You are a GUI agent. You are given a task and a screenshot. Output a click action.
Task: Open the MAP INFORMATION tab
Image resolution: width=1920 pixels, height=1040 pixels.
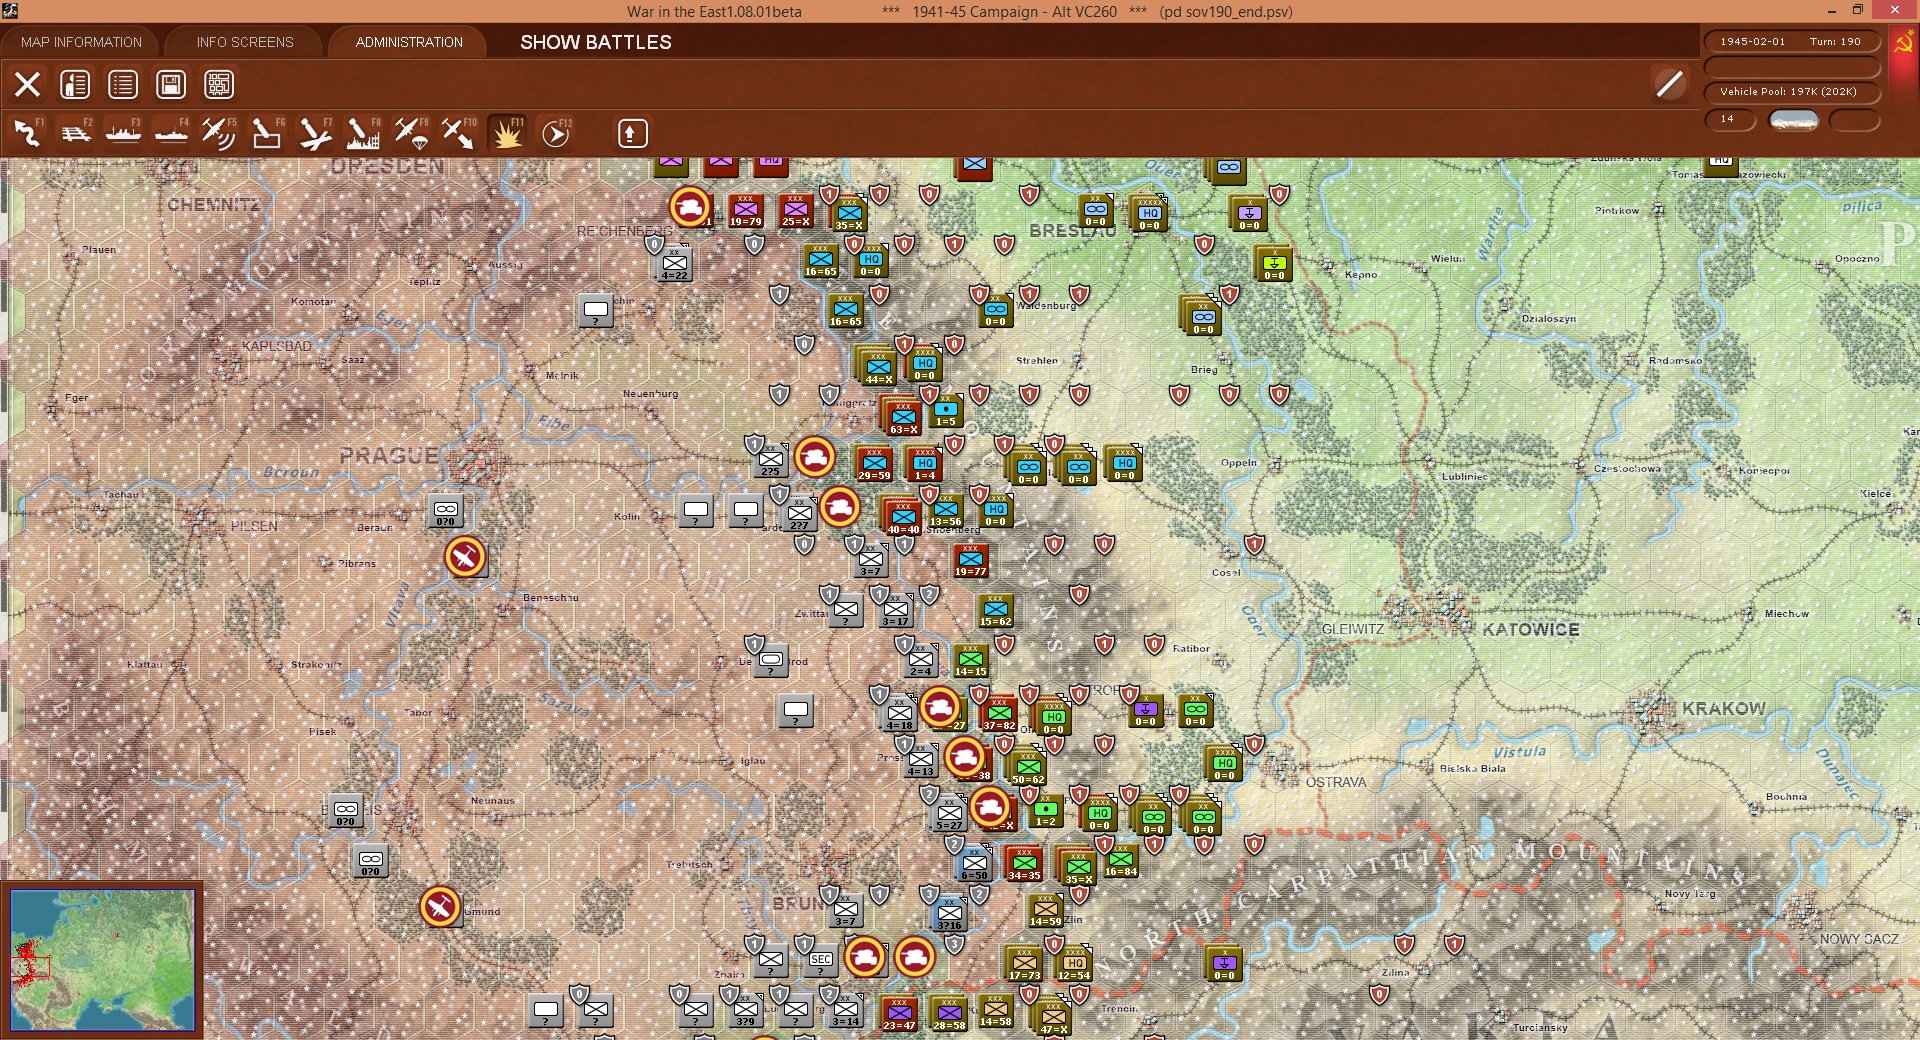pos(81,42)
